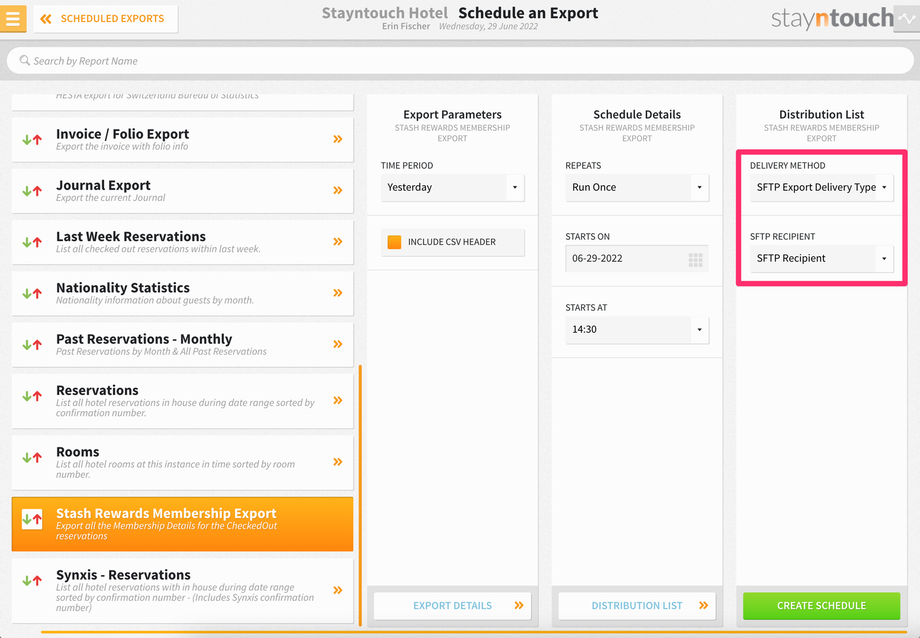This screenshot has height=638, width=920.
Task: Open the Invoice / Folio Export chevron
Action: tap(338, 139)
